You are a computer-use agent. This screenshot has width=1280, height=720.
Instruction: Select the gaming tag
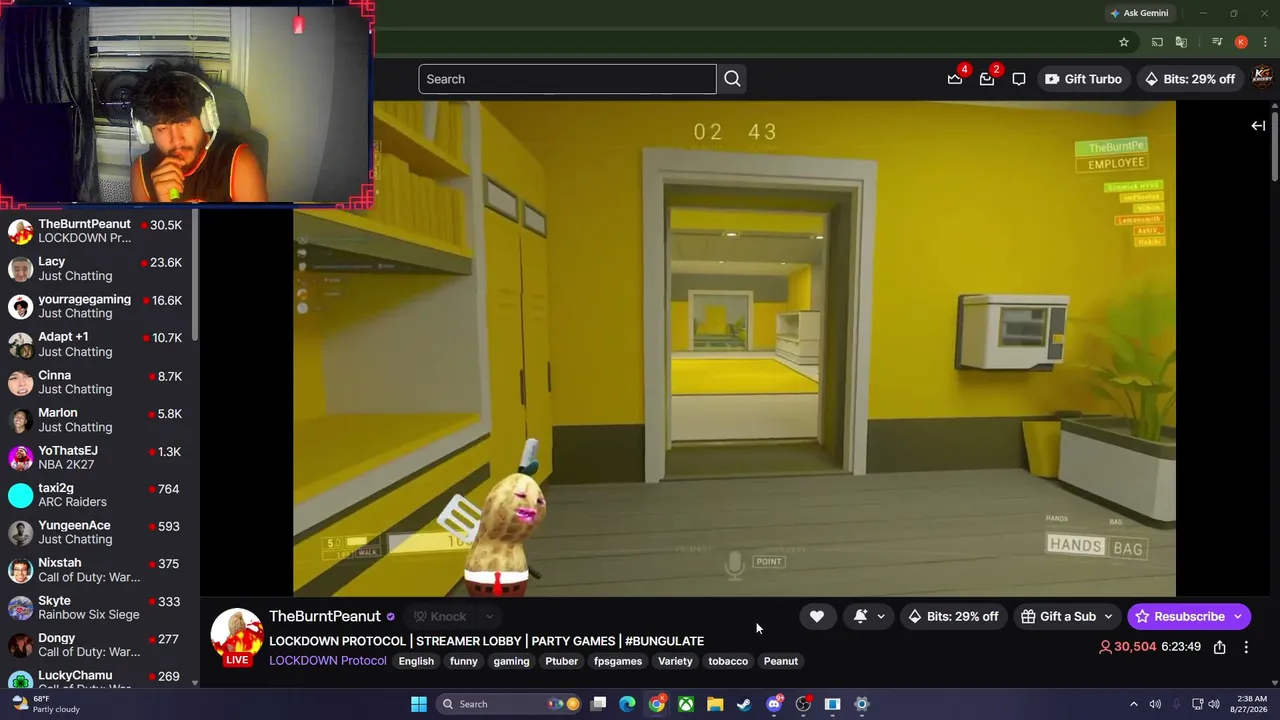pos(511,661)
